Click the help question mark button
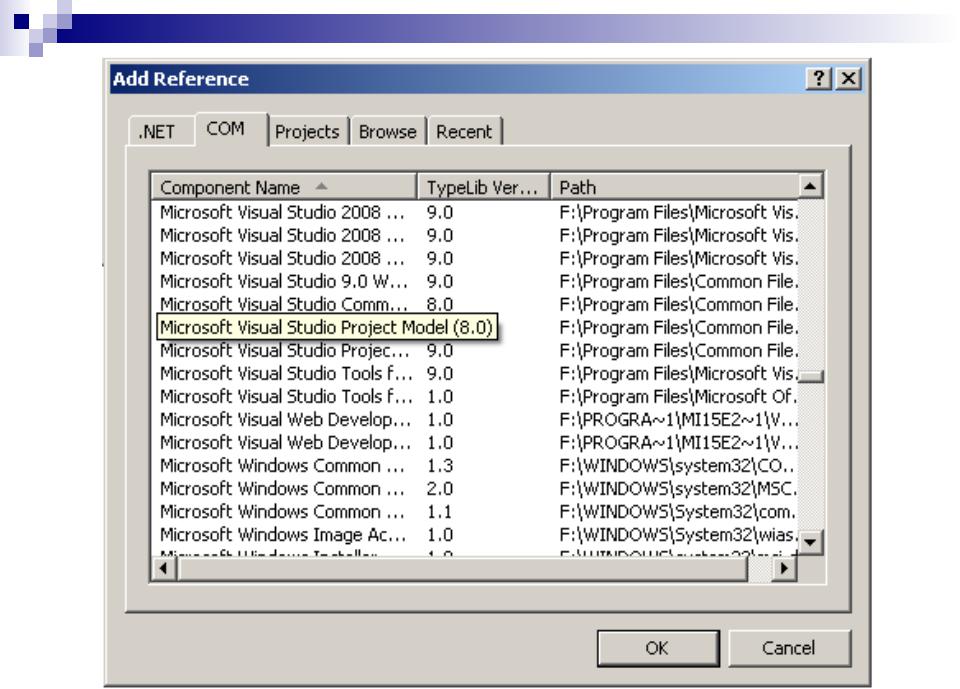The width and height of the screenshot is (960, 689). point(819,78)
